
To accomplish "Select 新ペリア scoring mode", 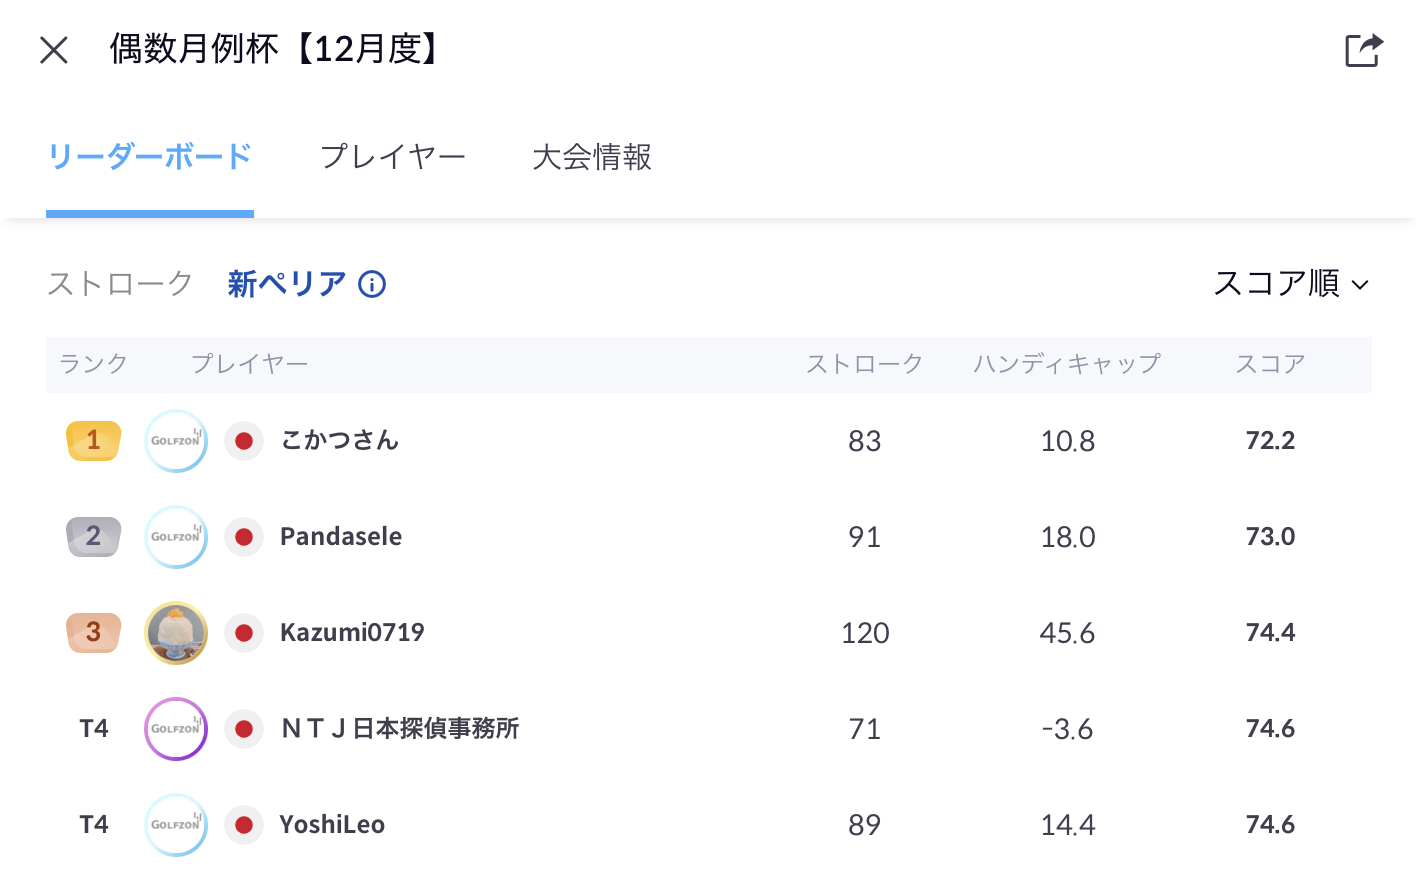I will pyautogui.click(x=286, y=285).
